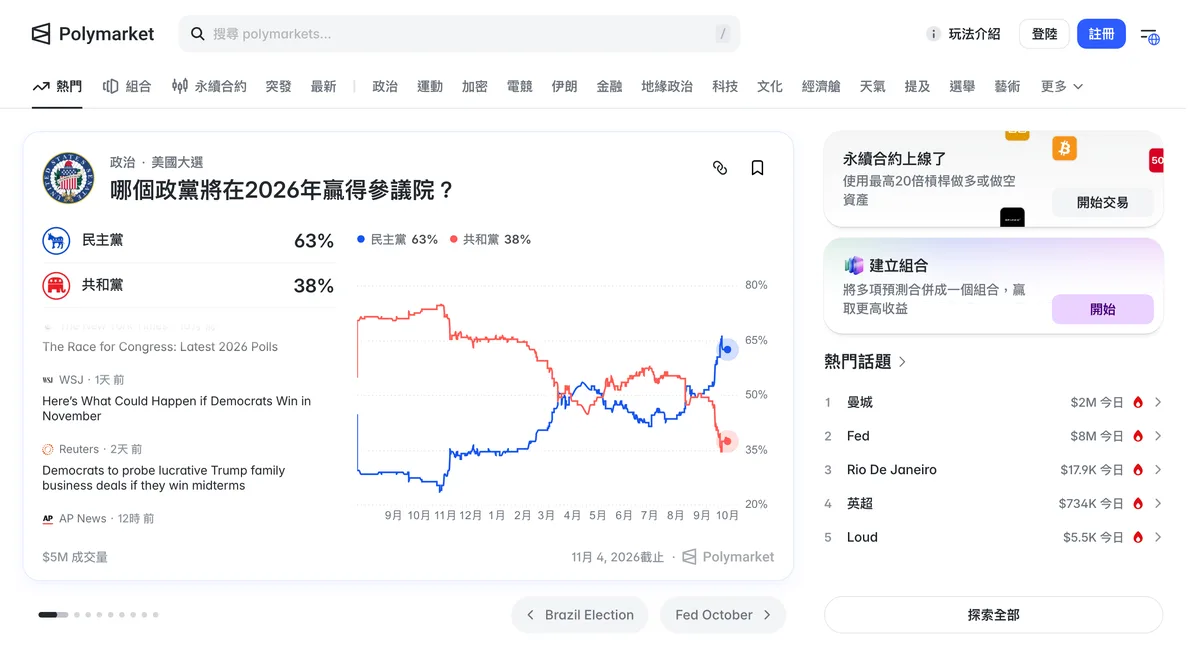The image size is (1200, 656).
Task: Click fire icon in 曼城 row
Action: pyautogui.click(x=1138, y=403)
